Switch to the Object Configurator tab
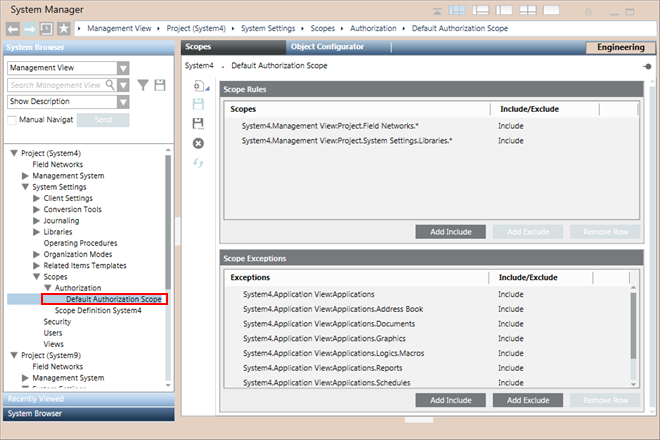This screenshot has width=660, height=440. click(327, 47)
